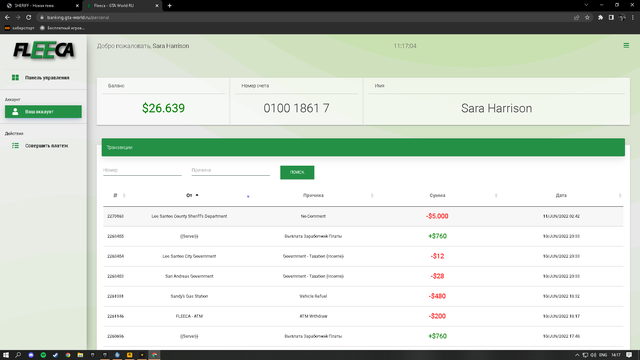
Task: Open Discord from the taskbar
Action: coord(31,355)
